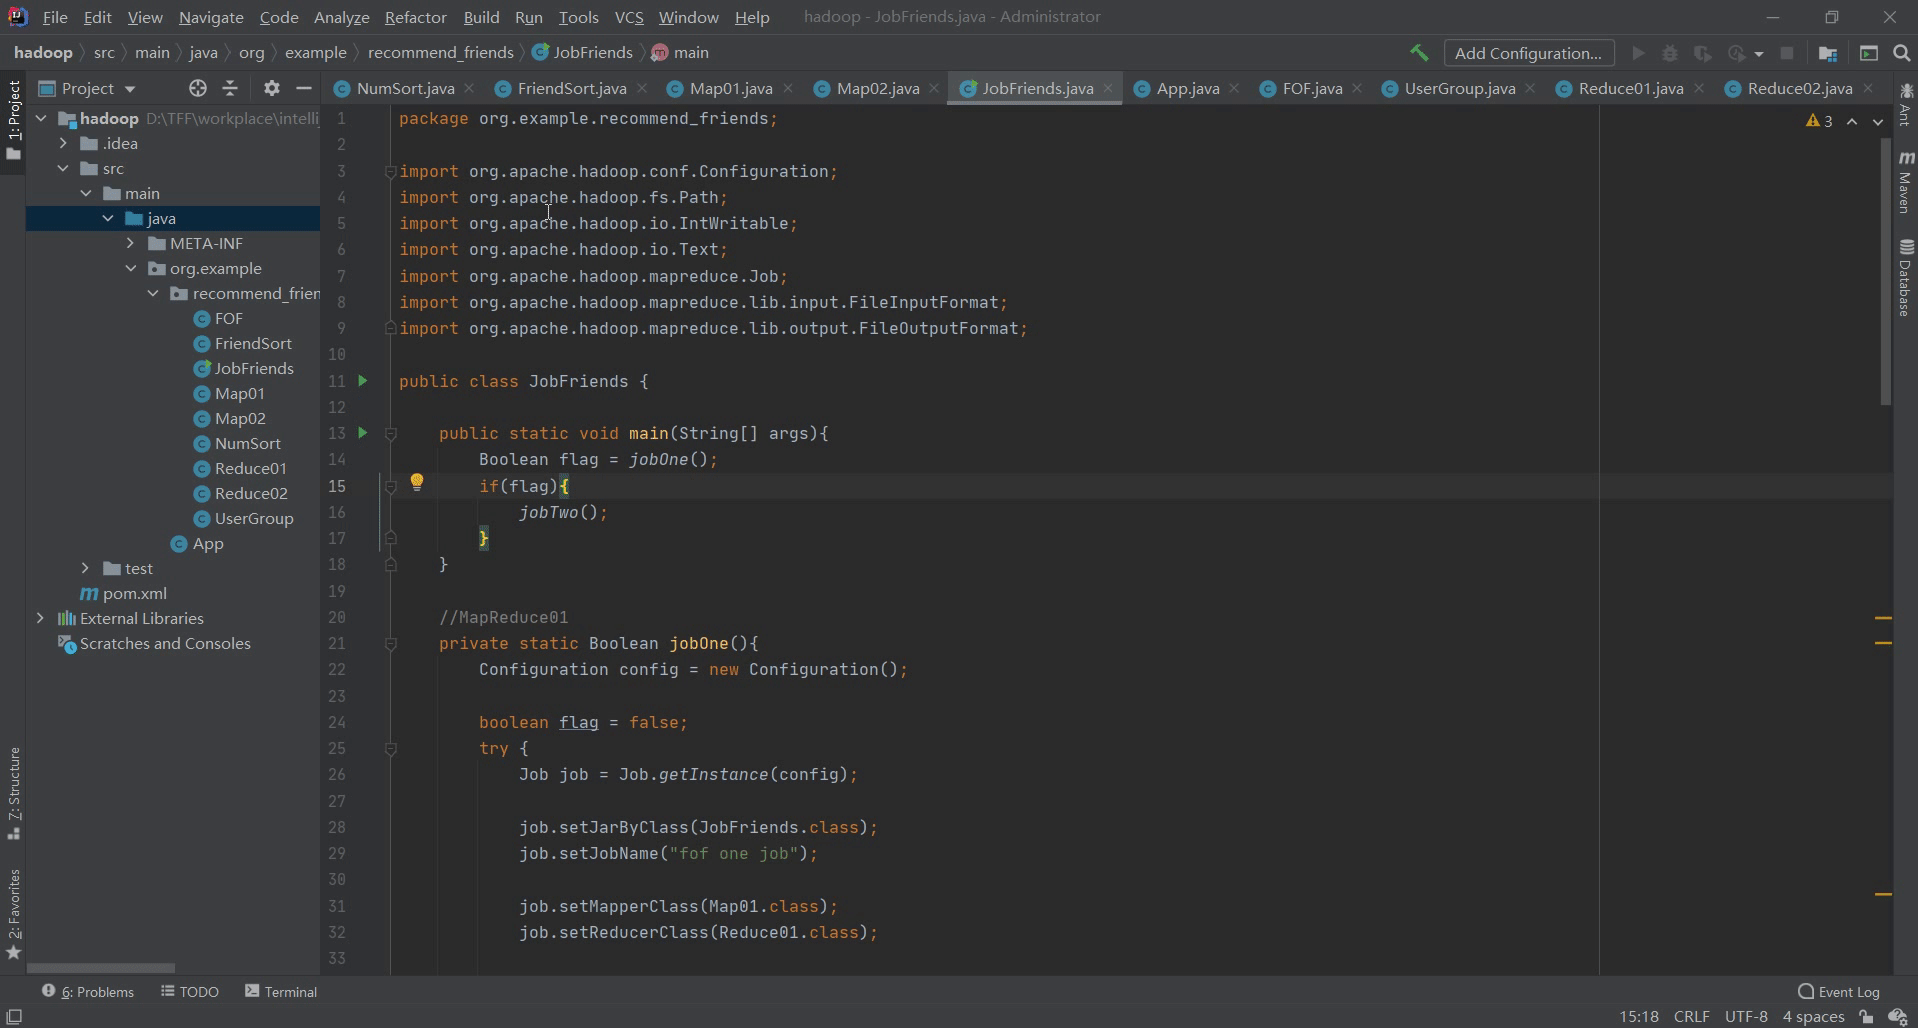Change line separator by clicking CRLF in status bar

(x=1692, y=1016)
